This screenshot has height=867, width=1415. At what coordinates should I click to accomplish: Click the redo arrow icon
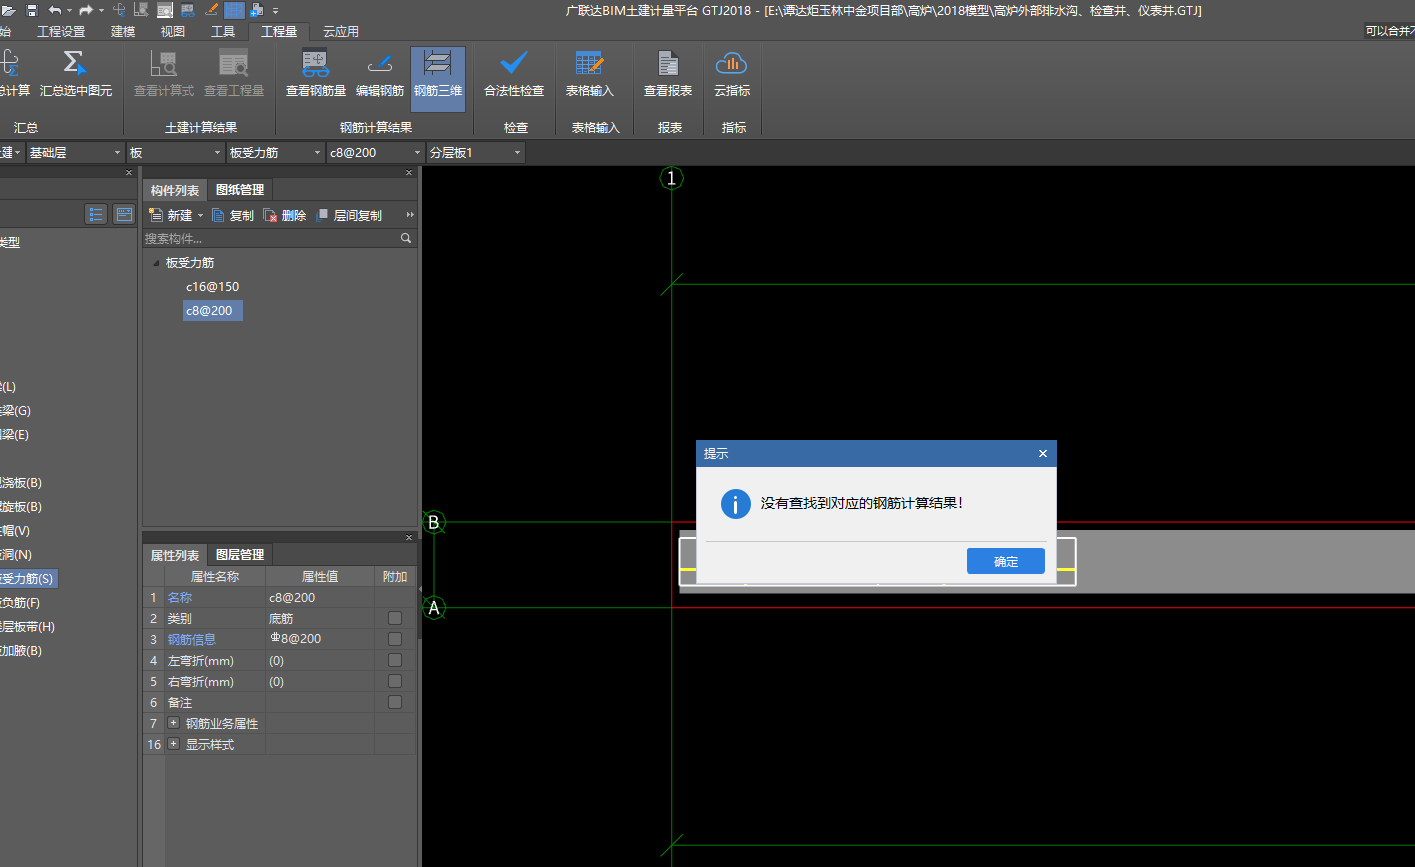tap(86, 10)
